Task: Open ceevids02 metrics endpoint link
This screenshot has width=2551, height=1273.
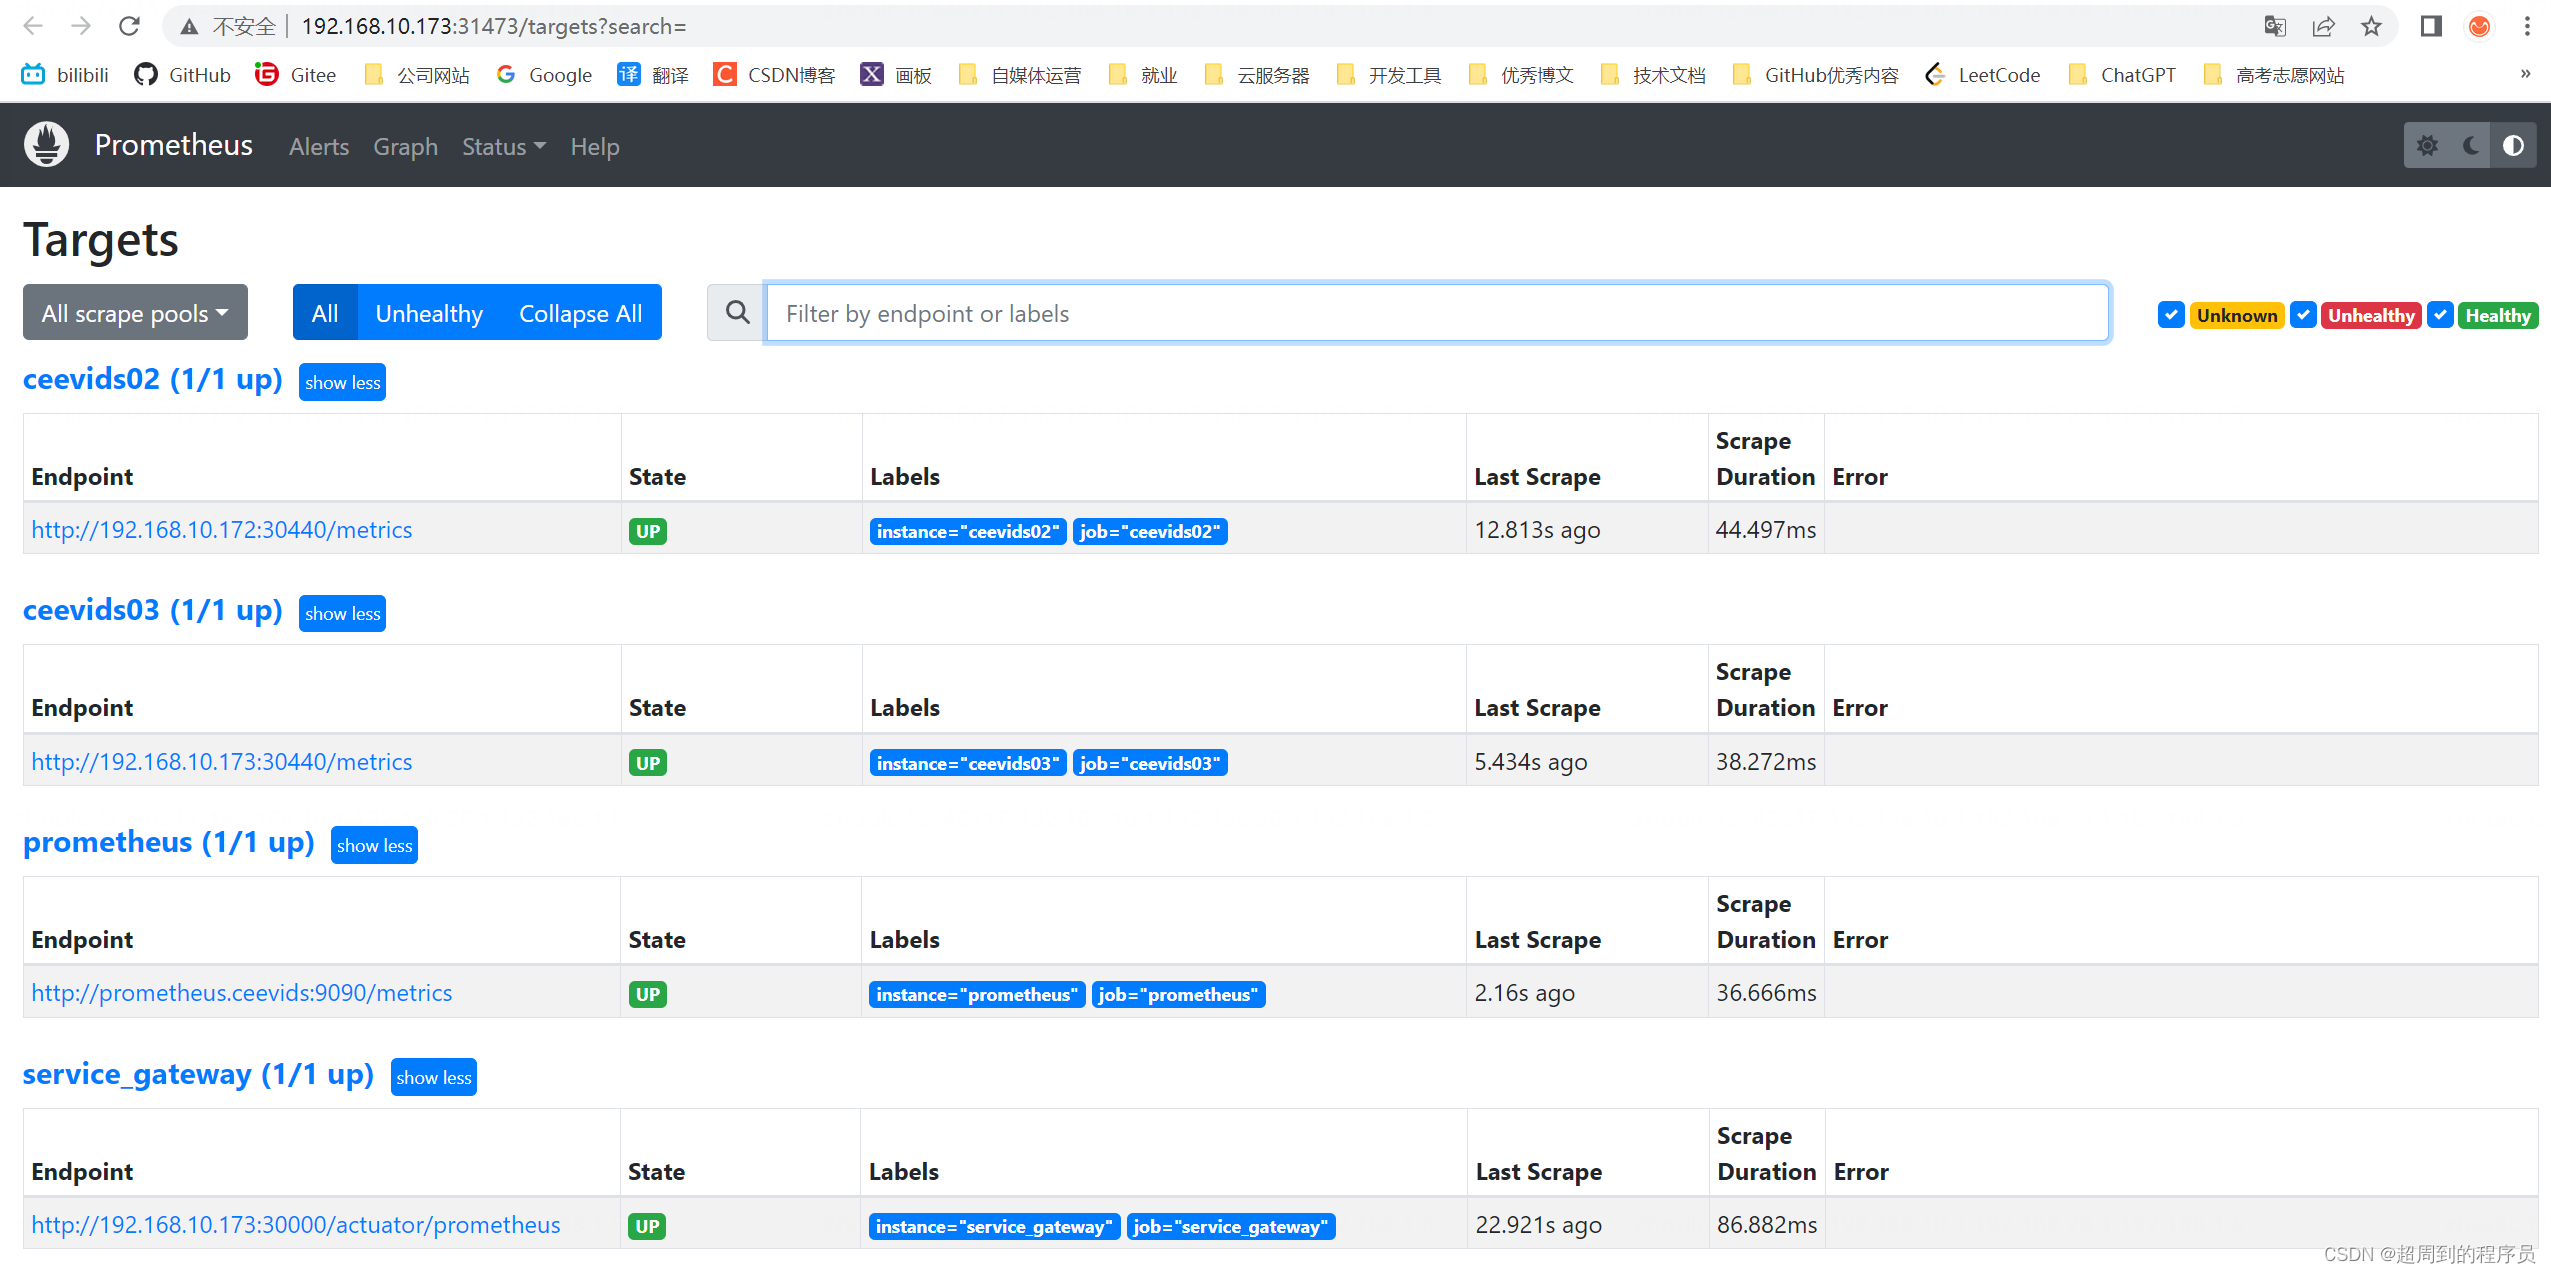Action: (222, 529)
